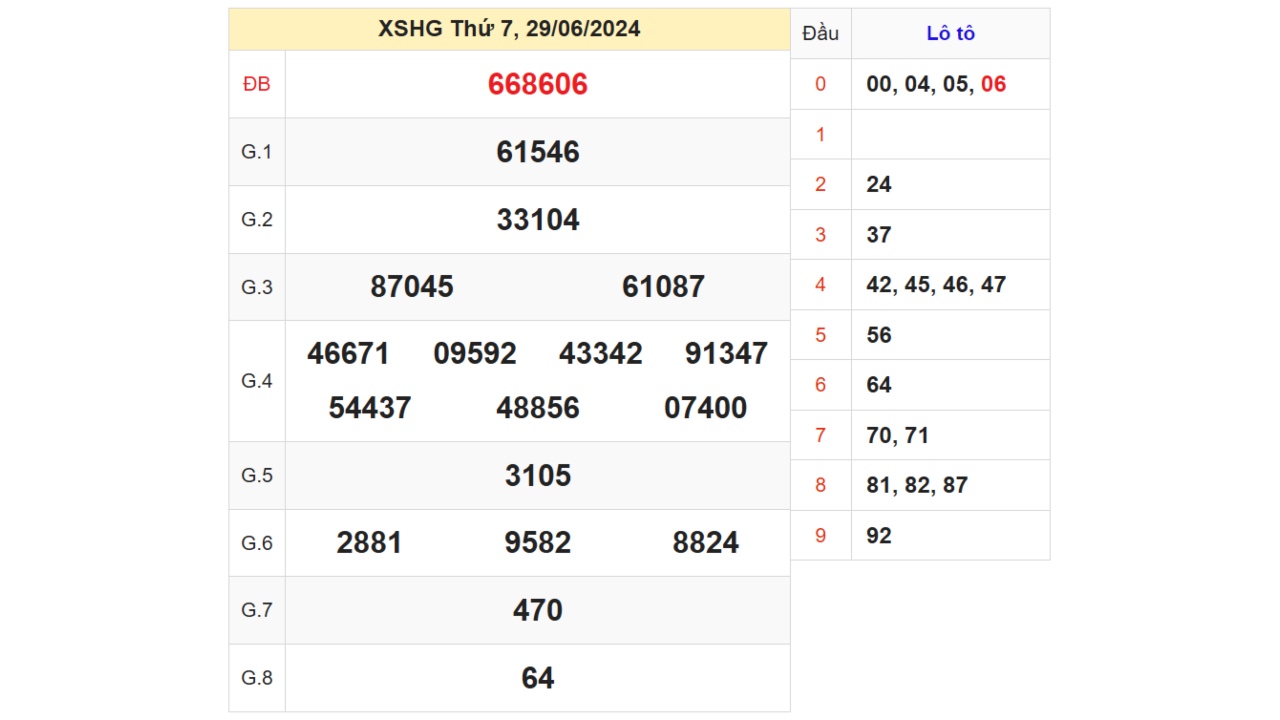Click the G.5 row label

click(x=257, y=476)
